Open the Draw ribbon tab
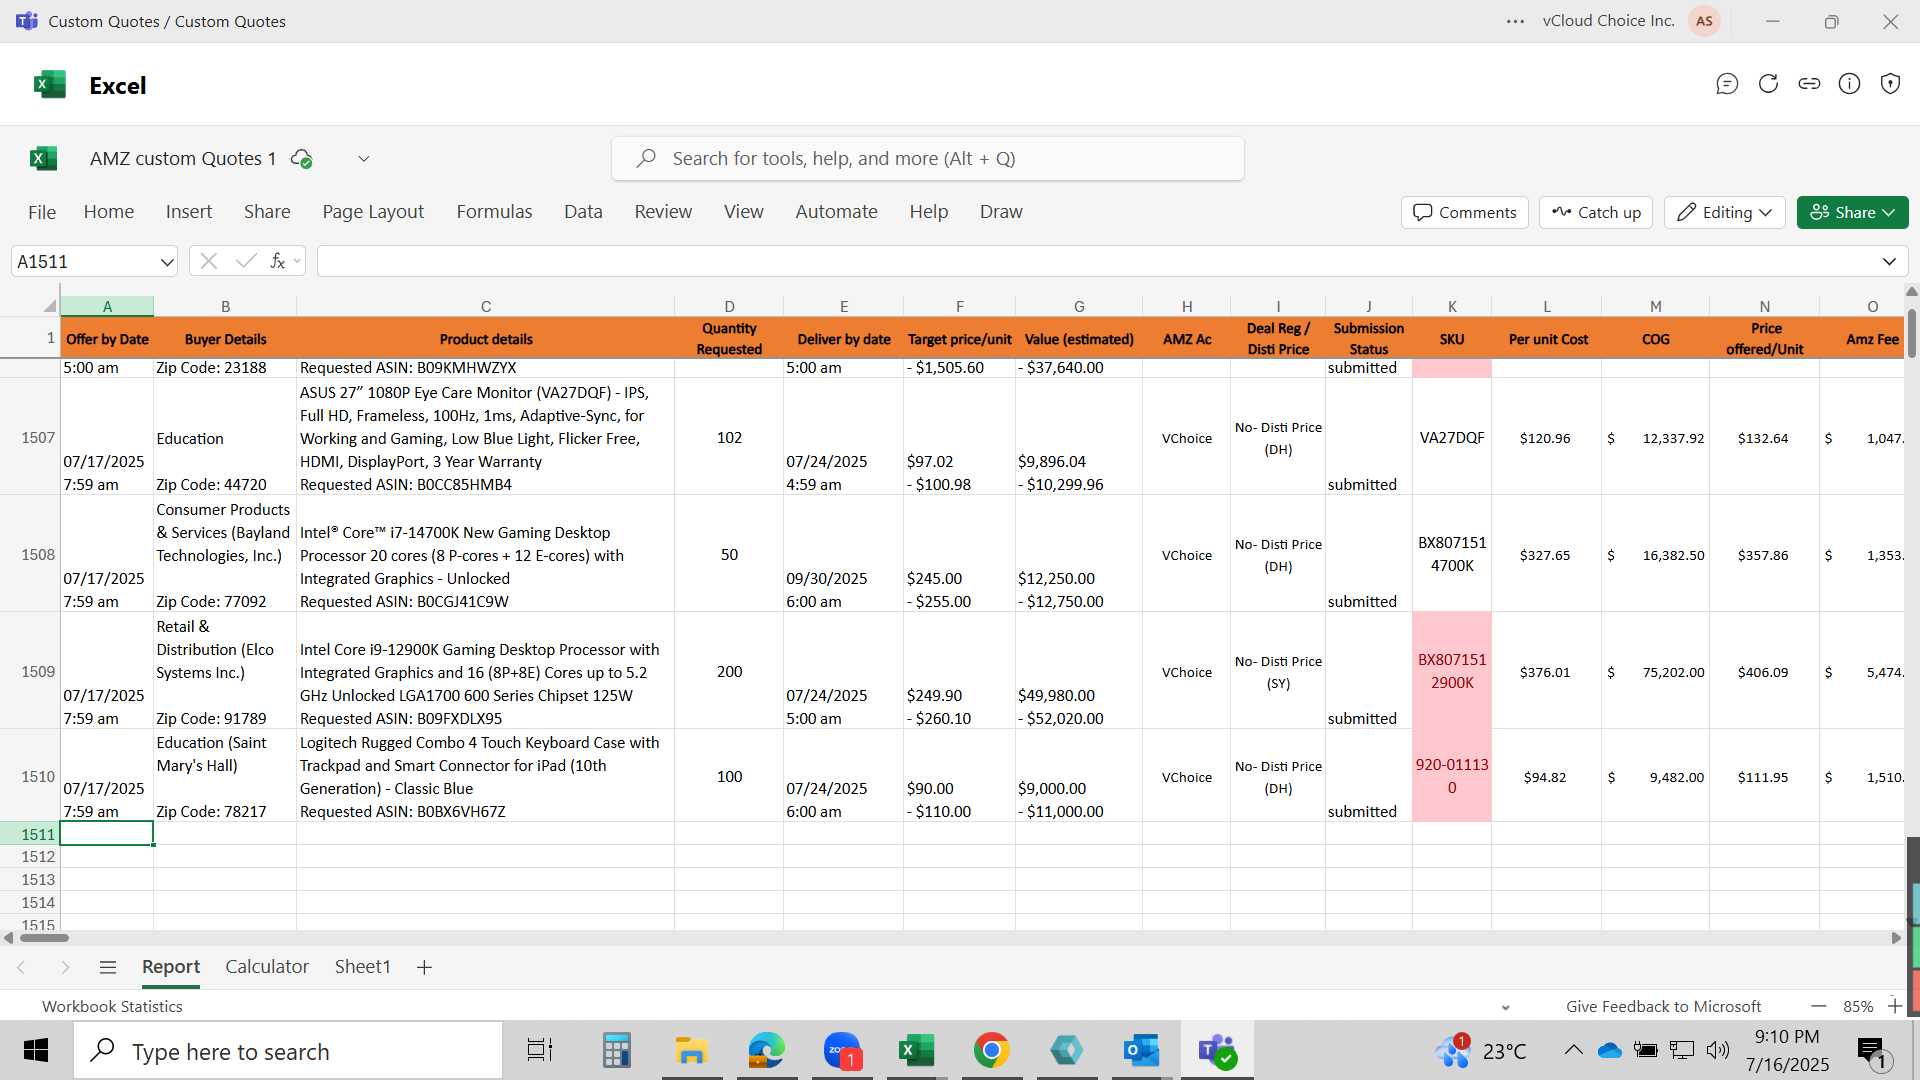The height and width of the screenshot is (1080, 1920). [1001, 212]
